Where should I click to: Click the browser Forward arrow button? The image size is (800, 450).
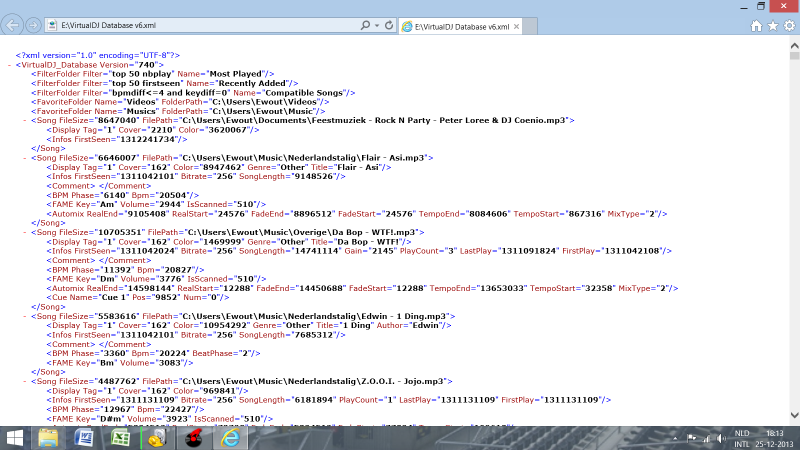[x=33, y=25]
